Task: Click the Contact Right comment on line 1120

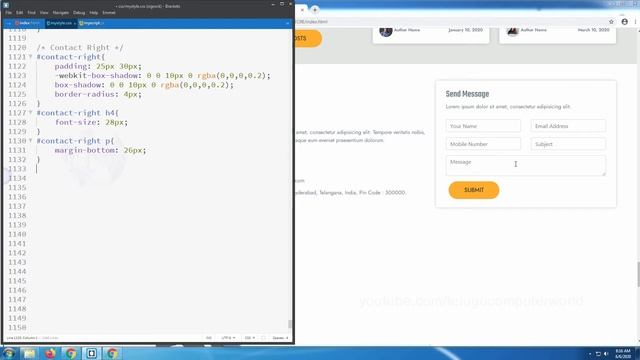Action: 80,48
